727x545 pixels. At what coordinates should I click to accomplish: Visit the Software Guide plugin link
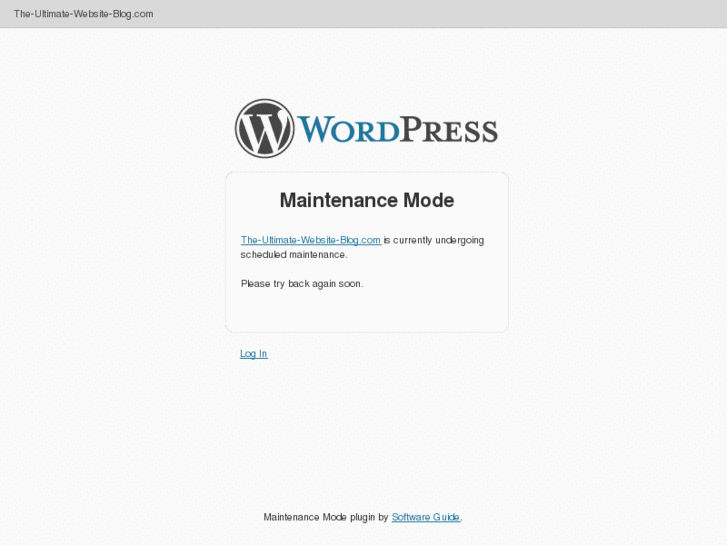point(426,517)
